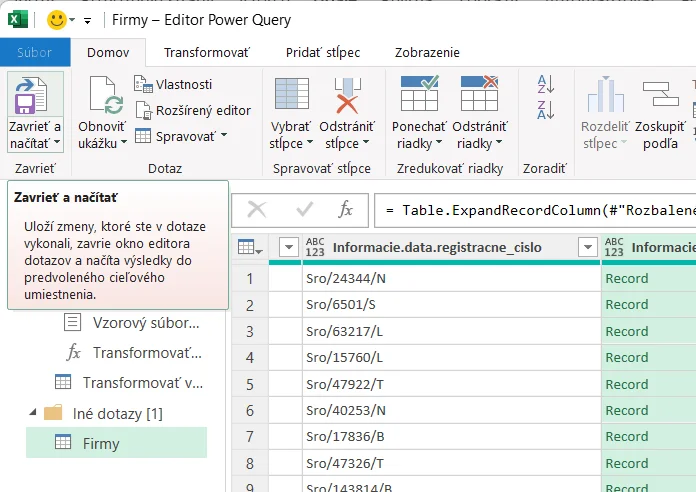696x492 pixels.
Task: Select the Iné dotazy [1] folder
Action: 103,413
